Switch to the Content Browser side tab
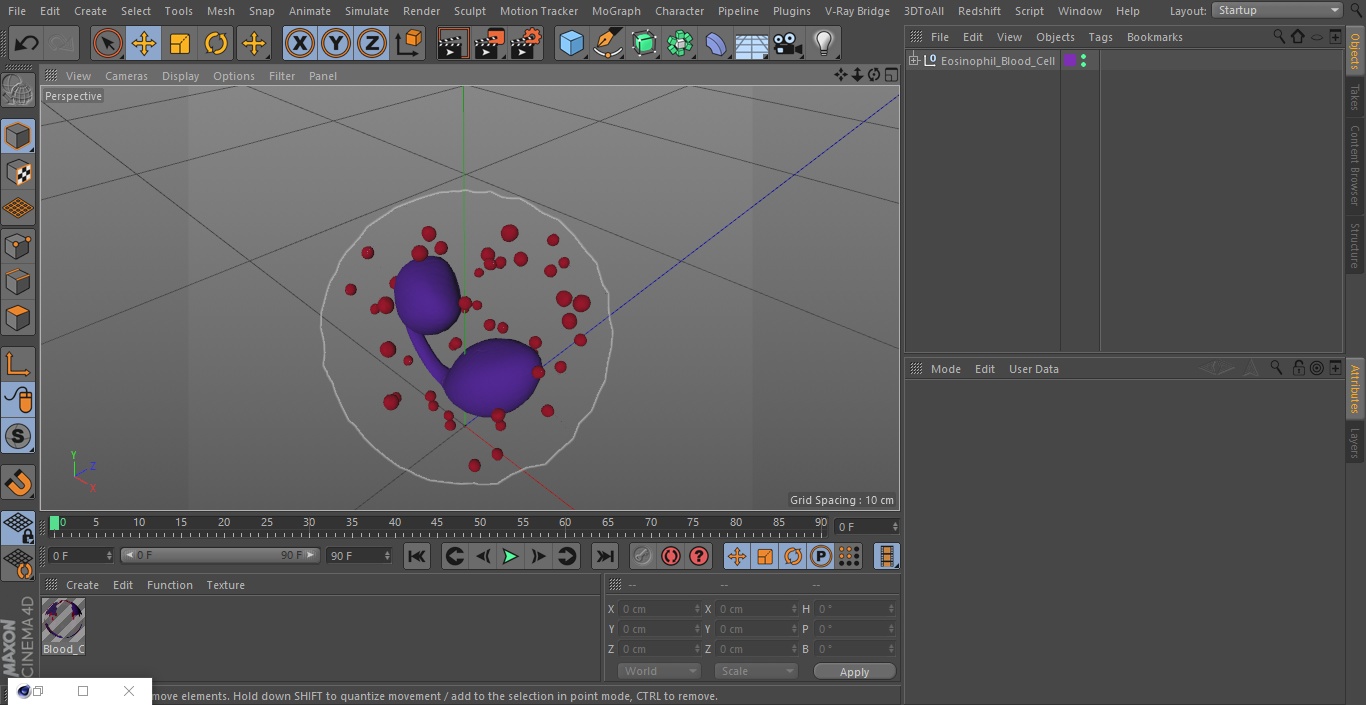 [1355, 165]
